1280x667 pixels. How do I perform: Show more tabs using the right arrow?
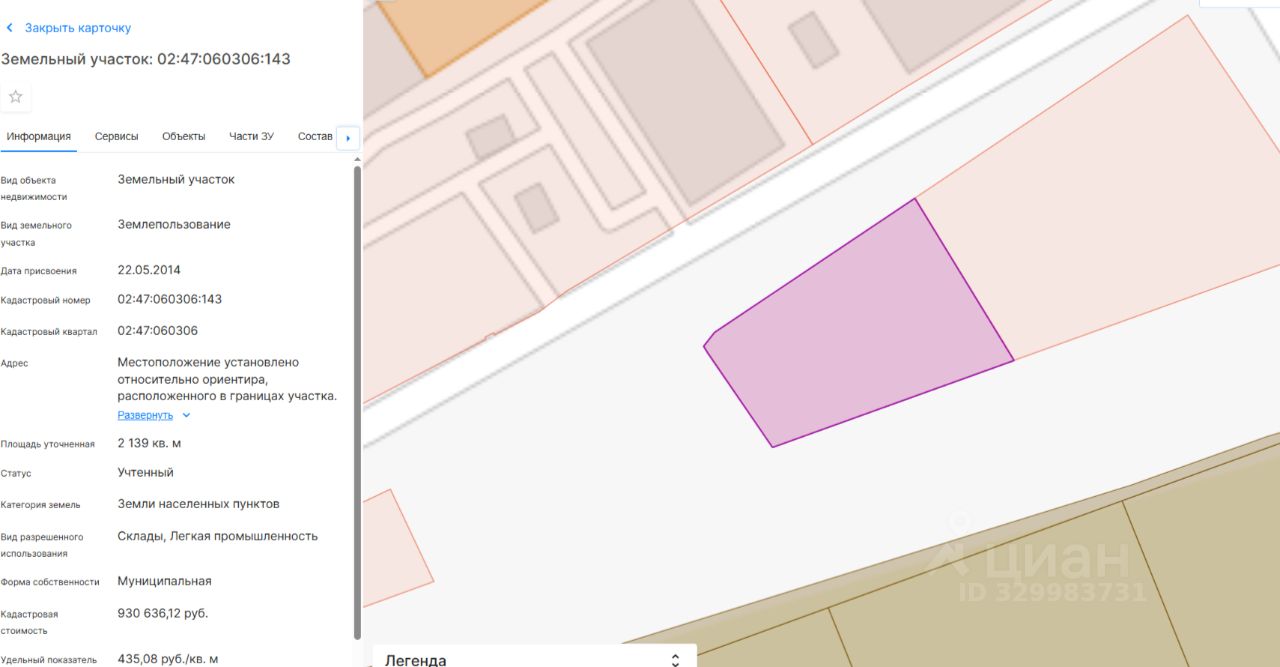click(x=348, y=138)
